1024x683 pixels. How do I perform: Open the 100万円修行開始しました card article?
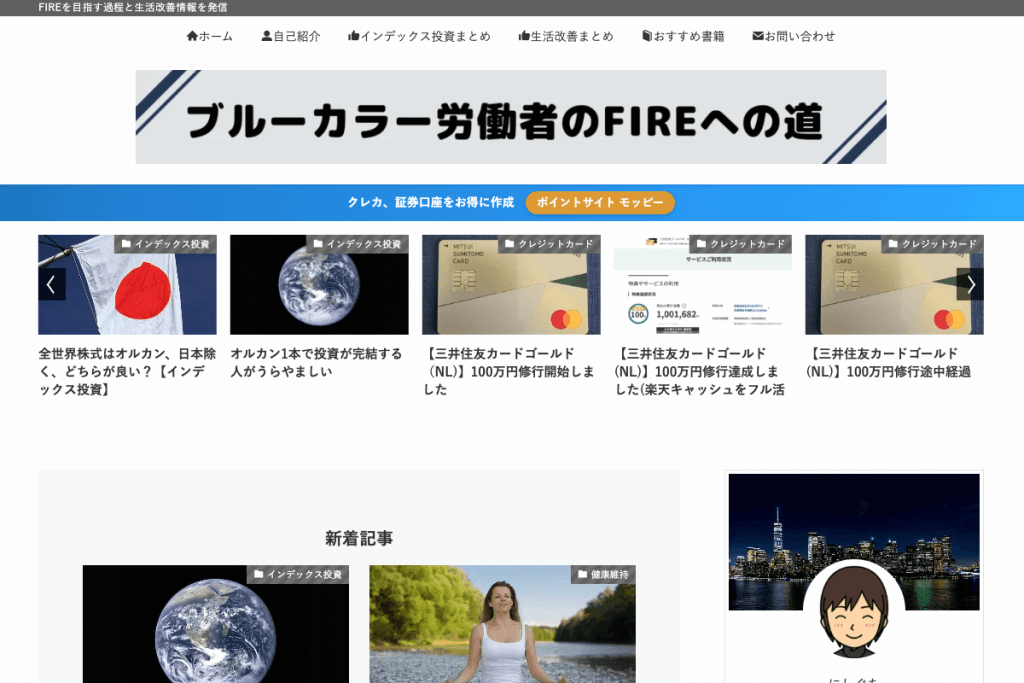[509, 373]
